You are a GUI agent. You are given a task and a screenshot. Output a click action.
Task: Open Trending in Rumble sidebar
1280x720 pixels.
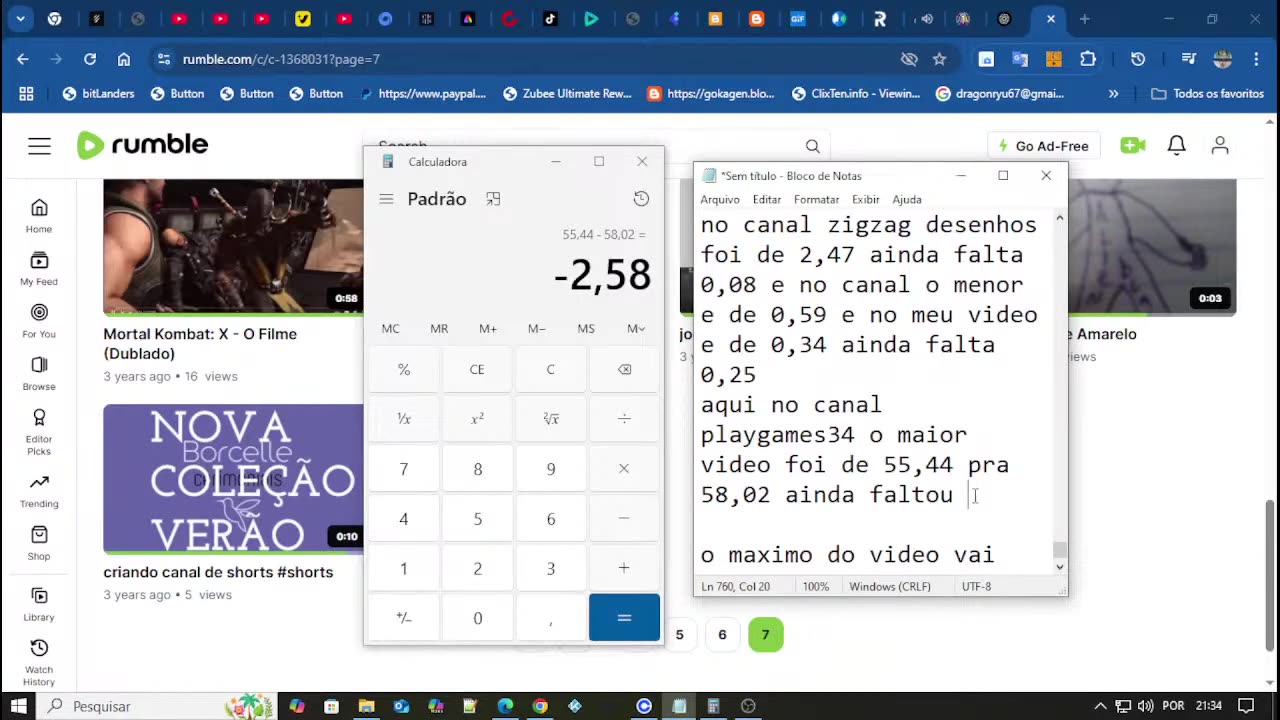pyautogui.click(x=39, y=491)
